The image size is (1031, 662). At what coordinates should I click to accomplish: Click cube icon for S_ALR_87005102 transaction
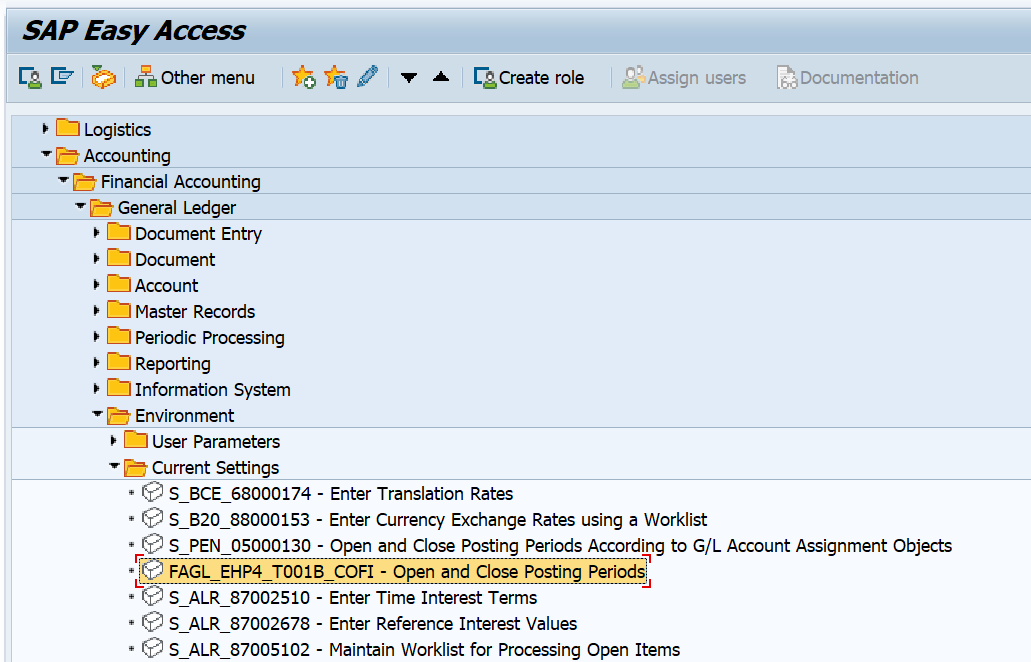coord(153,648)
